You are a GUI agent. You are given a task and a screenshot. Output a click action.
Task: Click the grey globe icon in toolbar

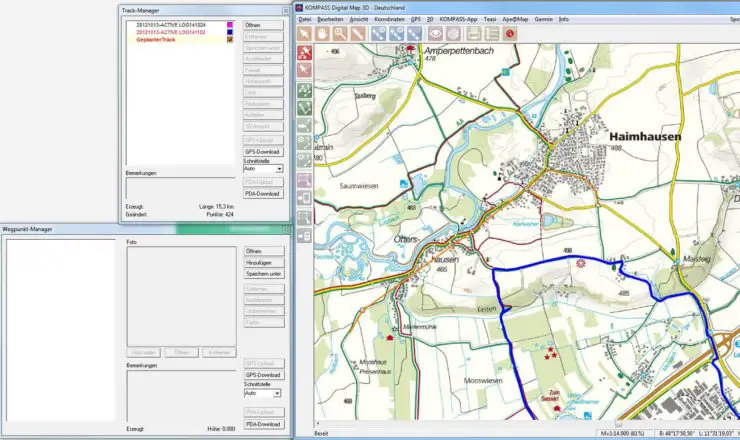pyautogui.click(x=453, y=34)
